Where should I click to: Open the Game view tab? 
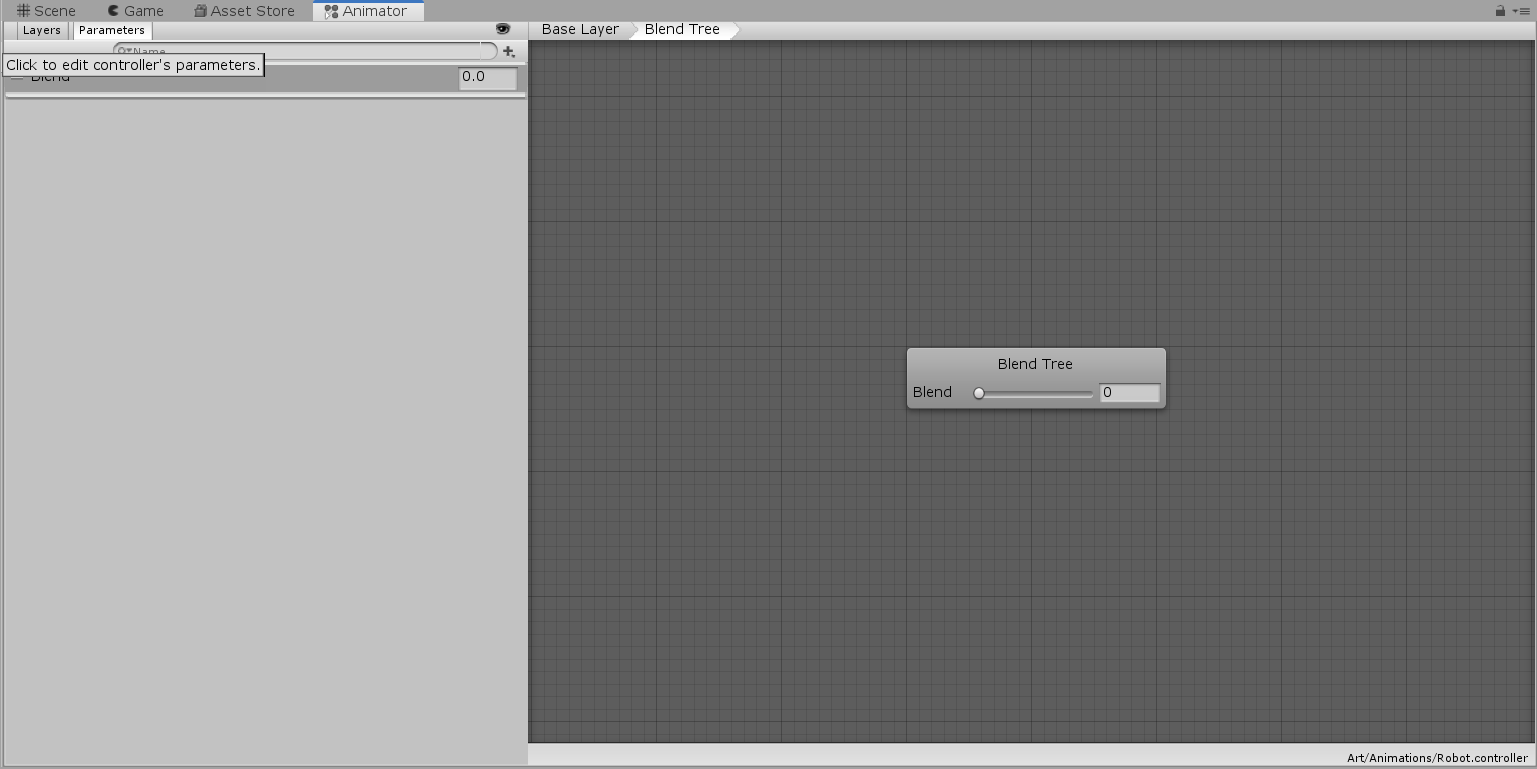pos(136,11)
